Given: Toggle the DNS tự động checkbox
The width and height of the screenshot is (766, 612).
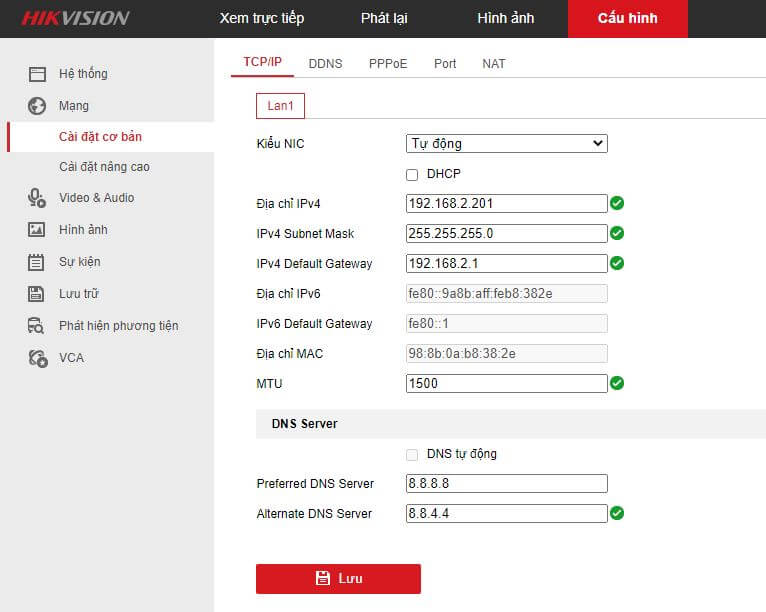Looking at the screenshot, I should [412, 455].
